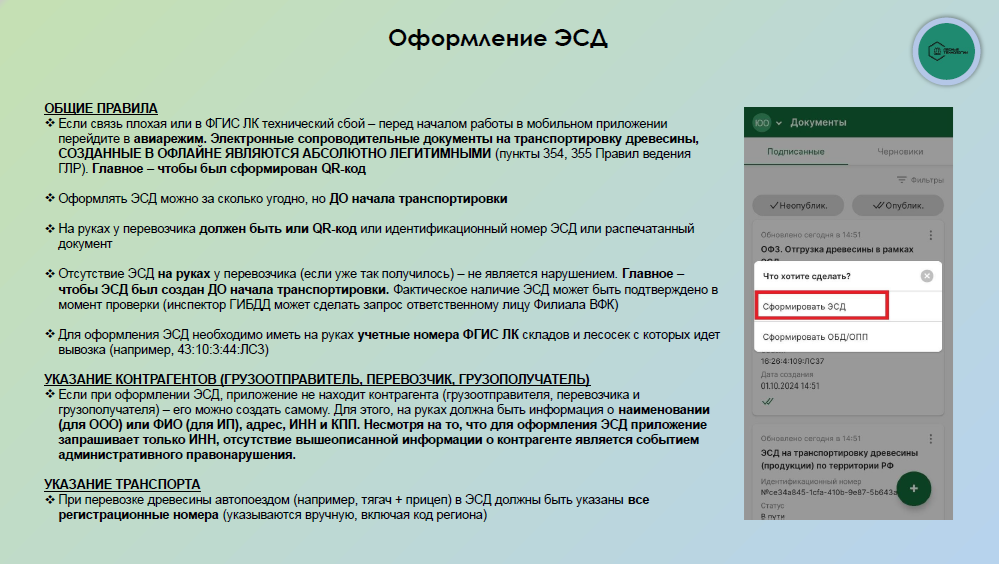Select 'Сформировать ЭСД' option
Viewport: 999px width, 564px height.
[x=820, y=306]
